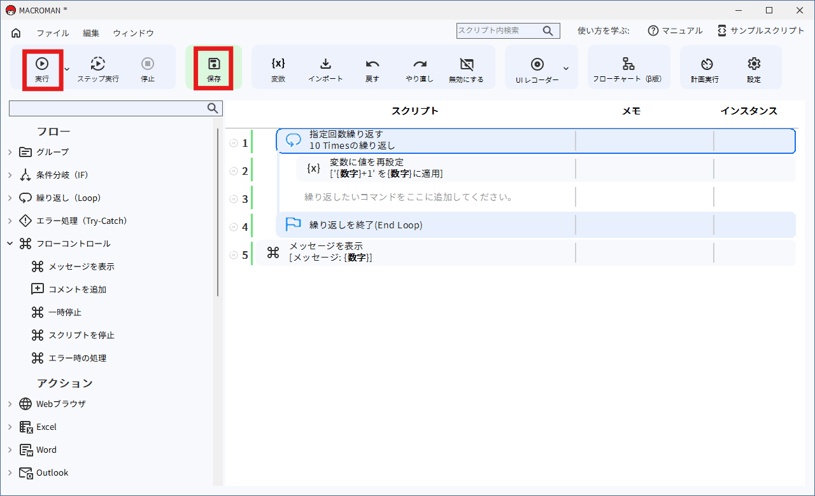The image size is (815, 496).
Task: Click the Outlook mail icon
Action: point(26,473)
